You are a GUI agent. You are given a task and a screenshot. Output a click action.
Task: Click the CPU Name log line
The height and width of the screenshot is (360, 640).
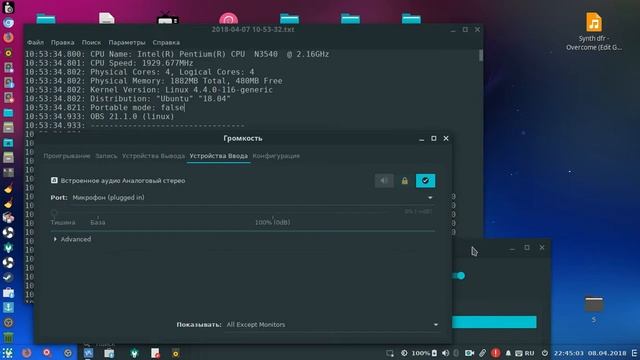(x=177, y=54)
